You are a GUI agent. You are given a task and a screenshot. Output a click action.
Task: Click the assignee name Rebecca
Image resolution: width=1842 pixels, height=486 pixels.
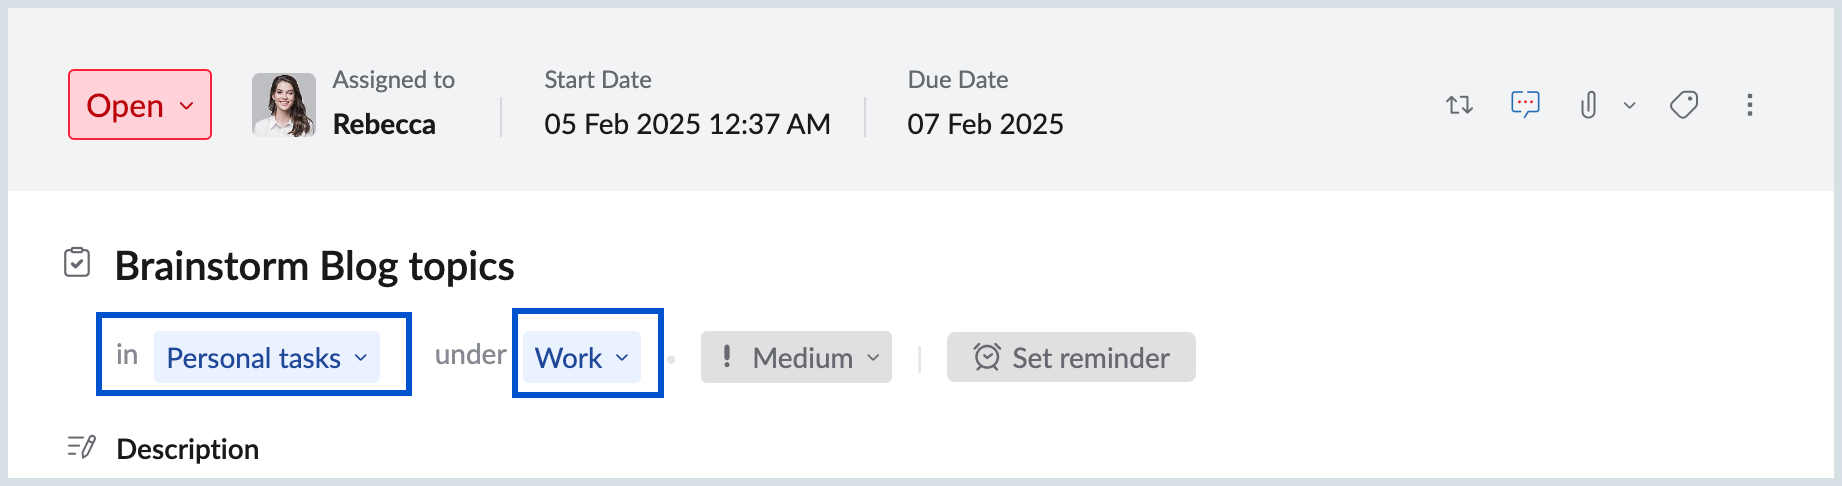pos(384,125)
